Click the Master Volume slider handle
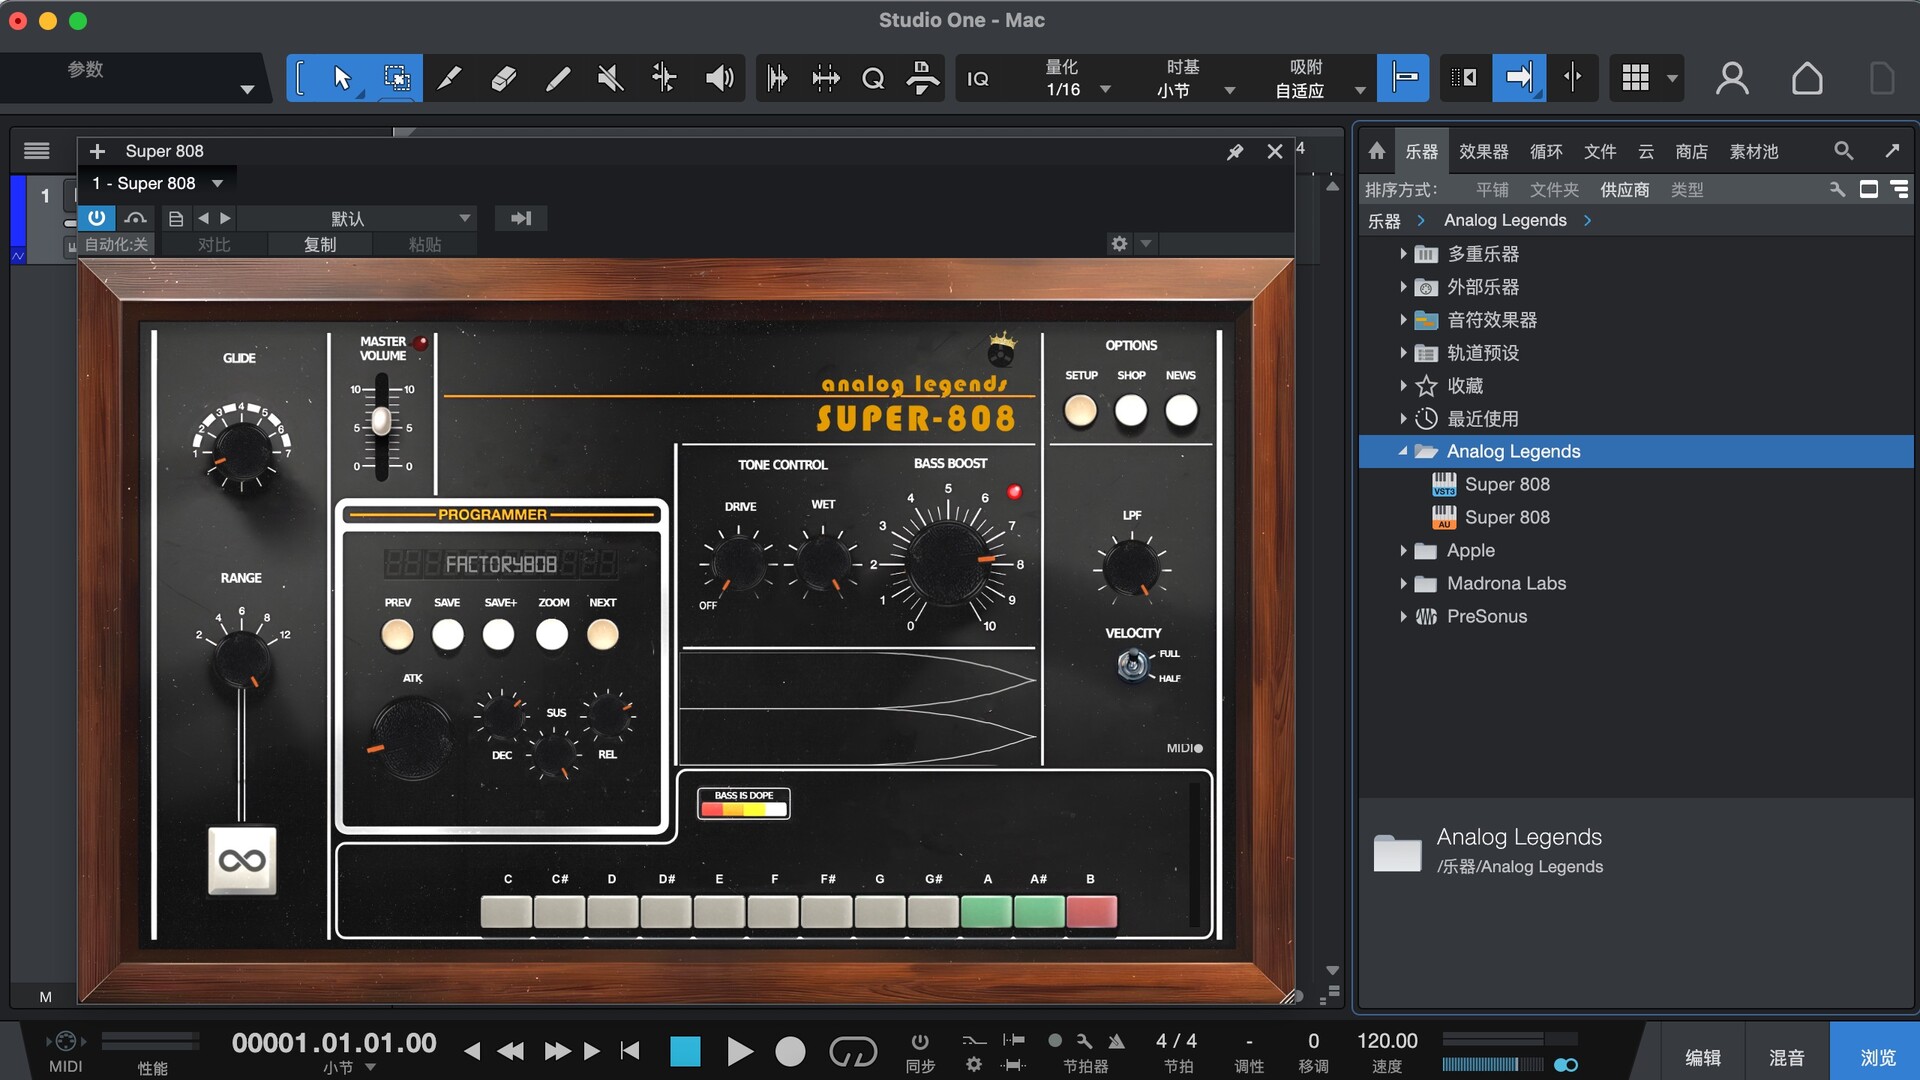The image size is (1920, 1080). (381, 421)
